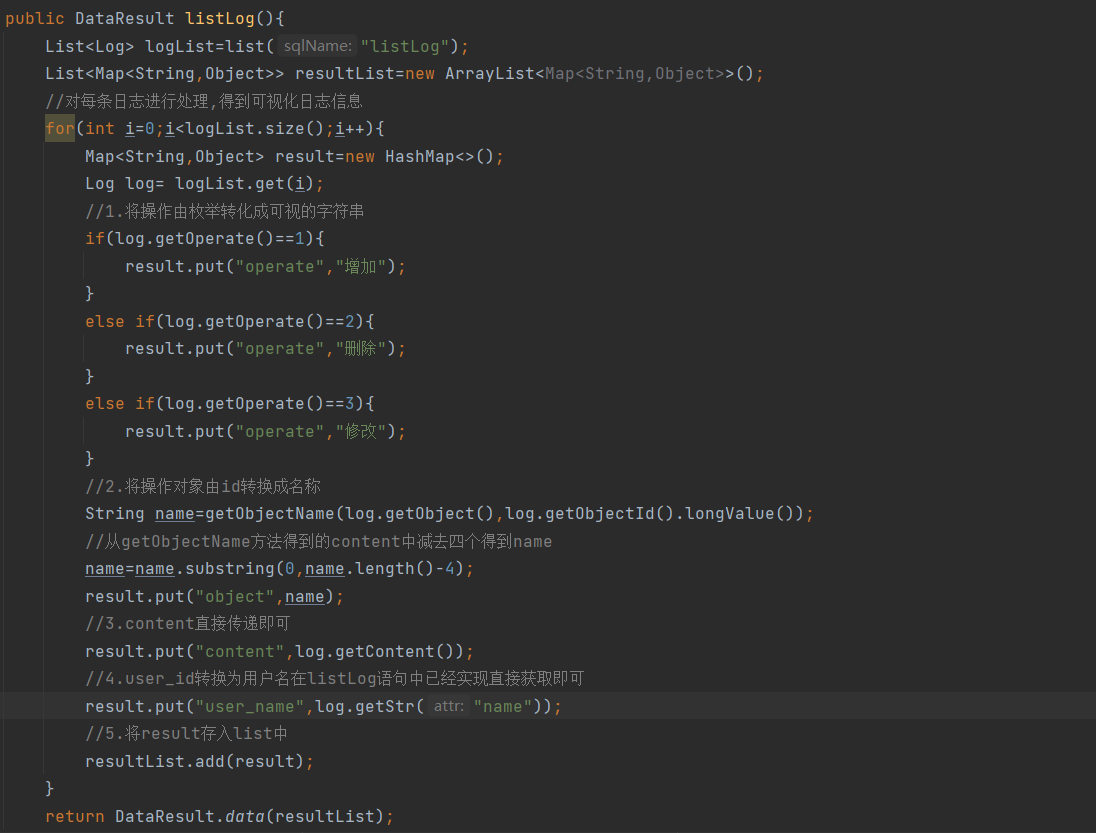1096x833 pixels.
Task: Click comment //1.将操作由枚举转化成可视的字符串
Action: (224, 211)
